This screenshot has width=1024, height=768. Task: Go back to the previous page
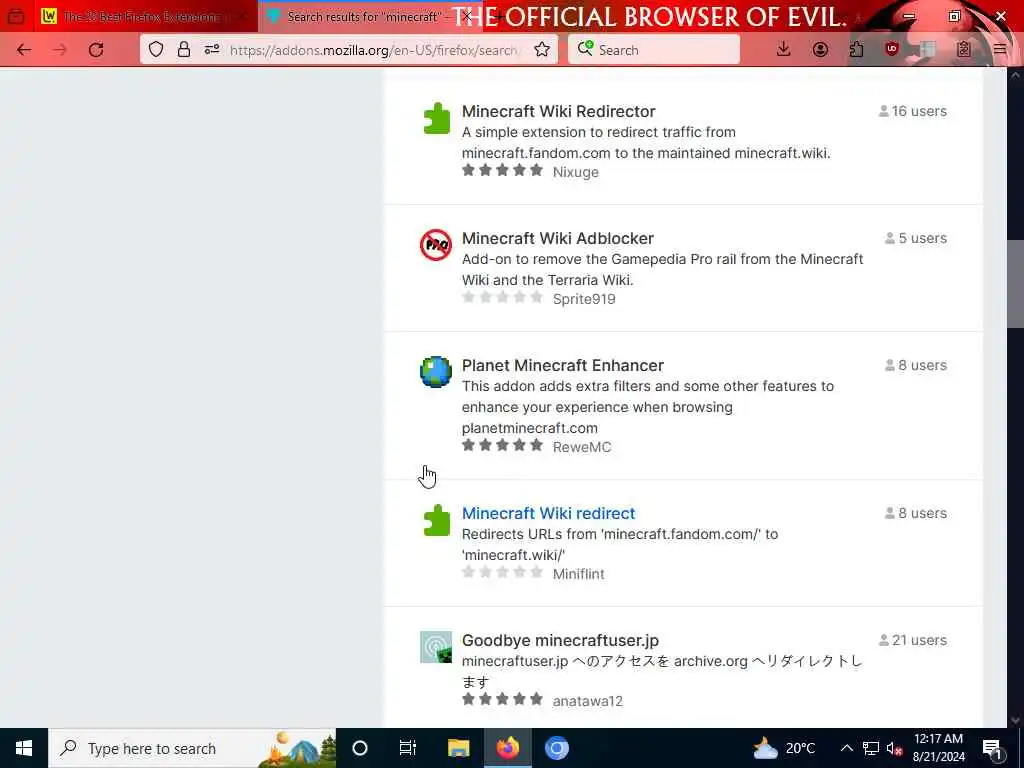(x=24, y=50)
